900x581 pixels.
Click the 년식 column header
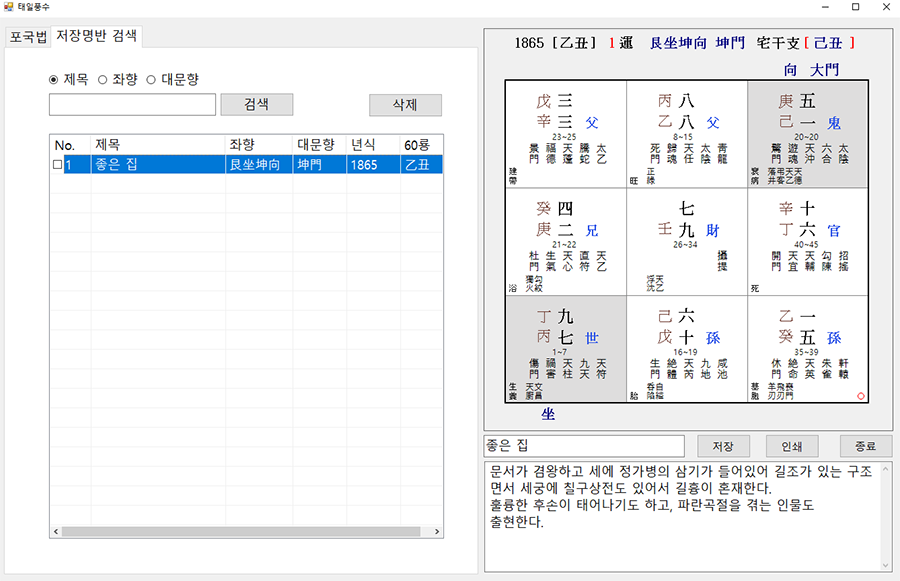[374, 145]
